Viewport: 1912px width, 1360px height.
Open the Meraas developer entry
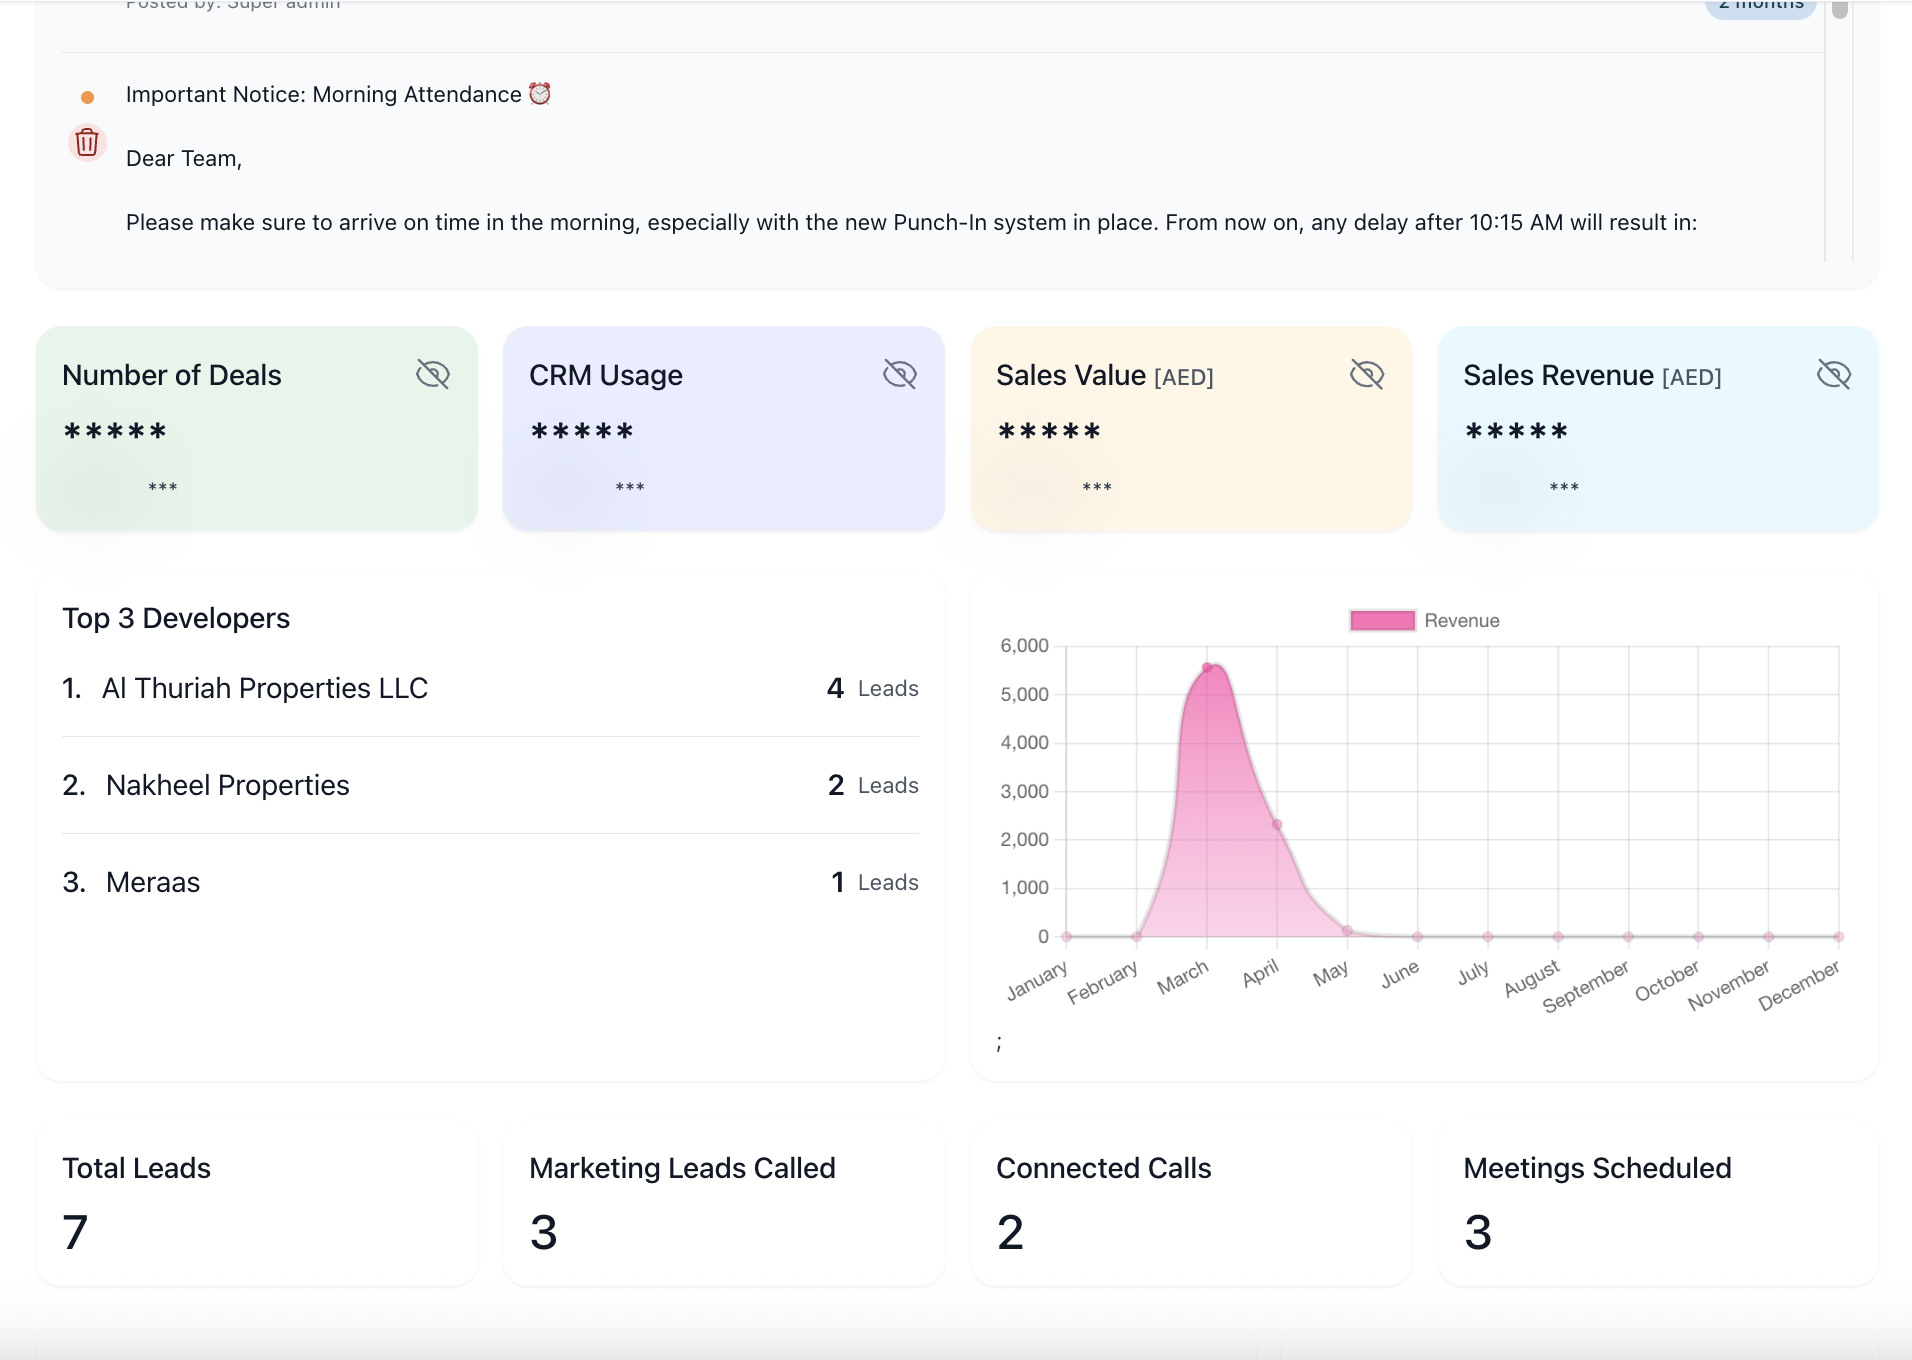153,882
